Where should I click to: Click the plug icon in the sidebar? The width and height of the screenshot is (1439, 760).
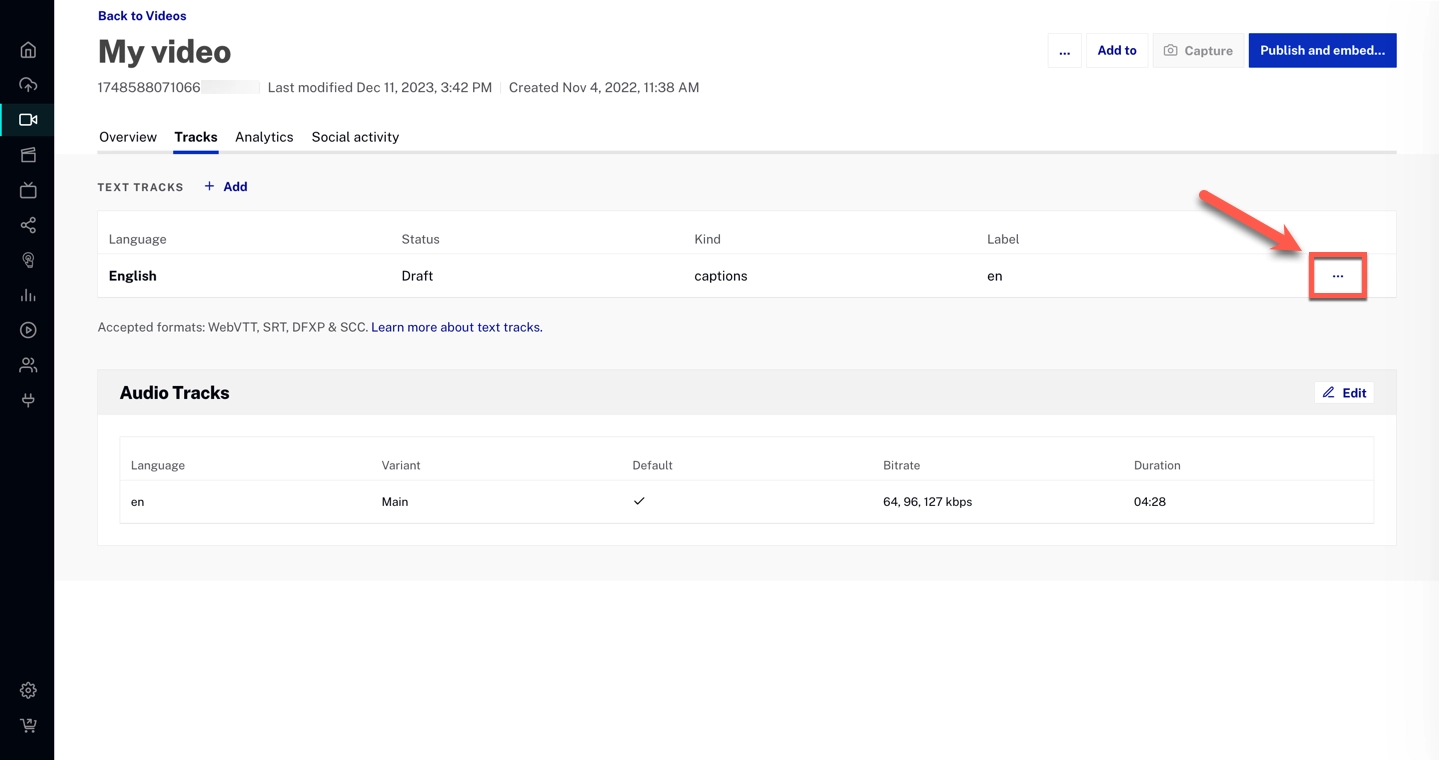(28, 400)
